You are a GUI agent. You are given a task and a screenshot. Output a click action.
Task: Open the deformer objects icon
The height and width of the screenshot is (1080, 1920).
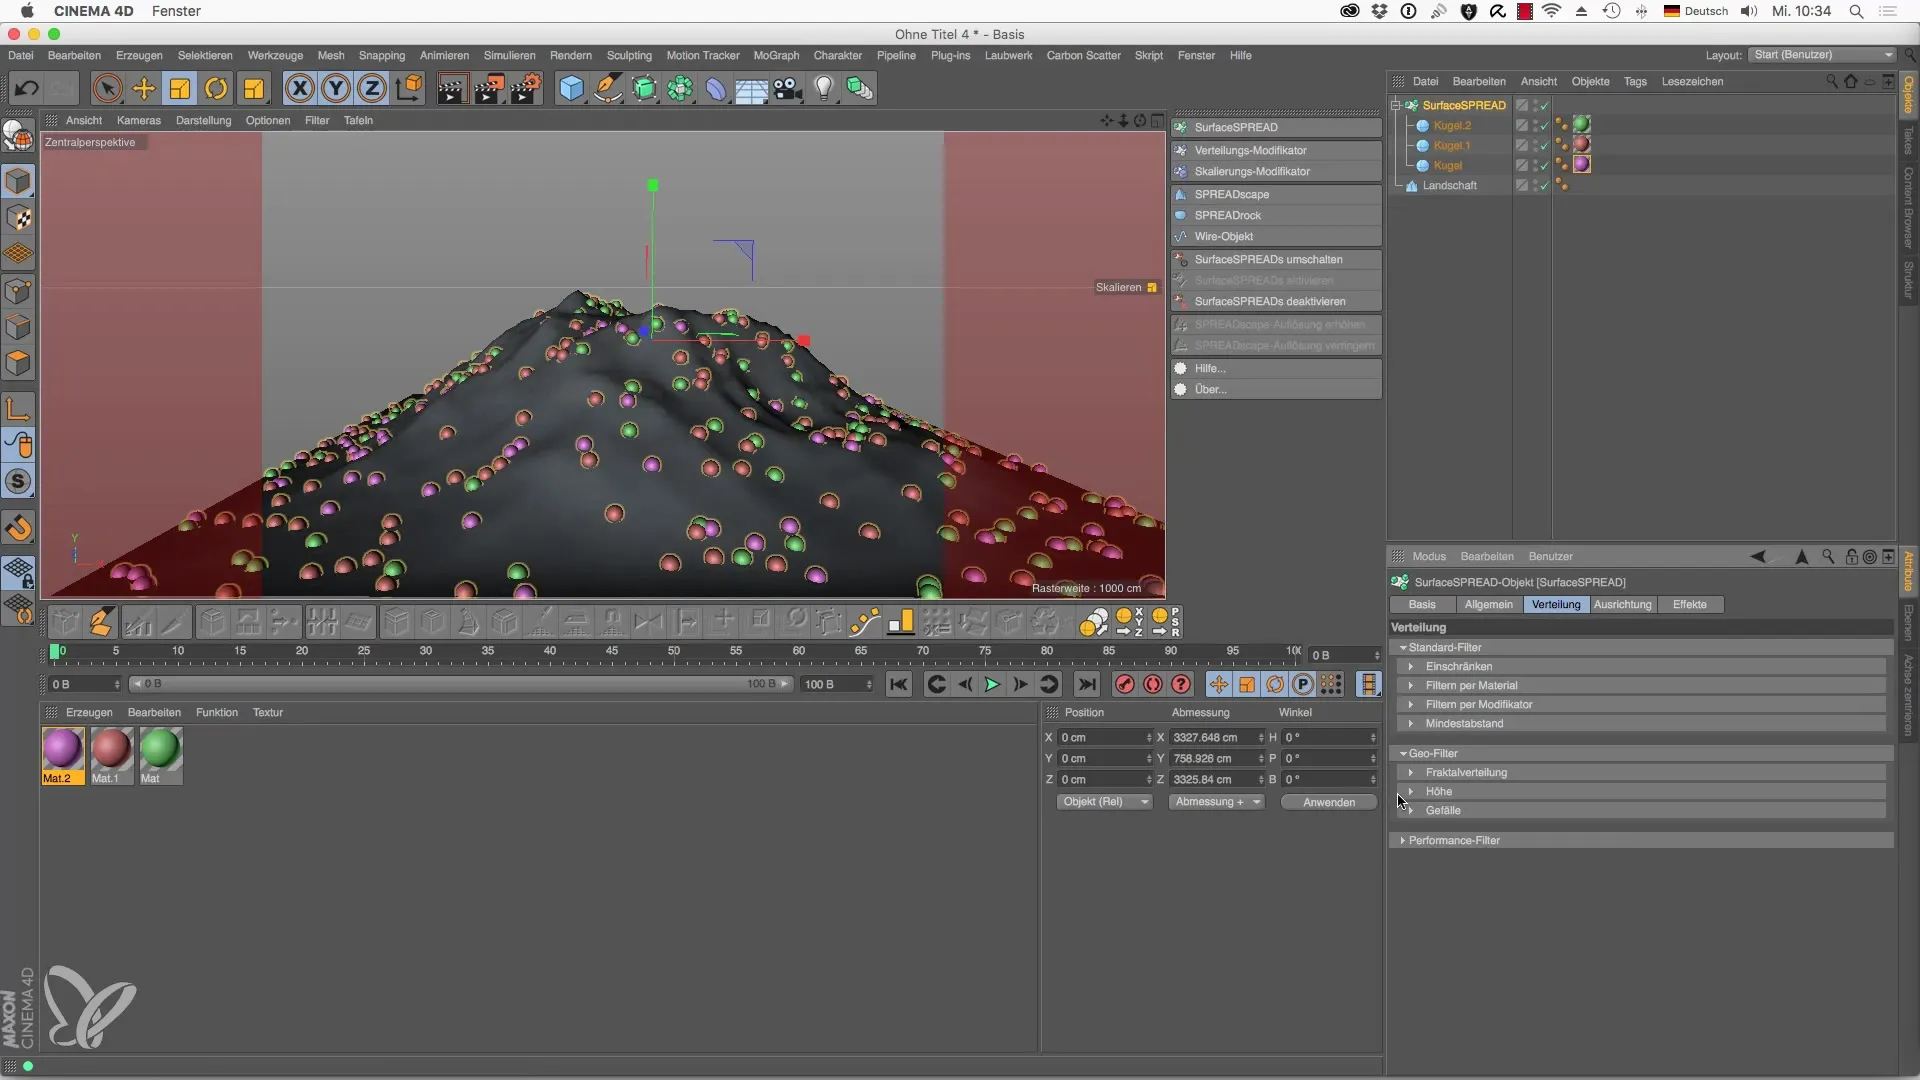(x=716, y=89)
